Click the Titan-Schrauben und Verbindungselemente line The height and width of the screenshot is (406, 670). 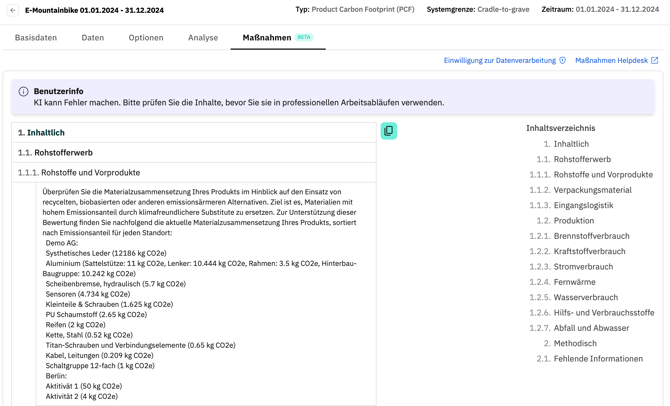click(141, 346)
